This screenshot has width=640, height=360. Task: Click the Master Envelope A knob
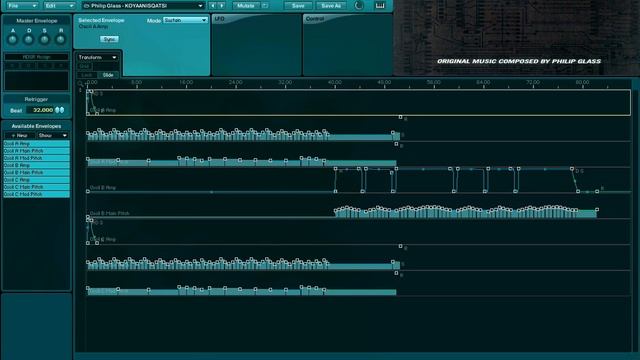13,40
